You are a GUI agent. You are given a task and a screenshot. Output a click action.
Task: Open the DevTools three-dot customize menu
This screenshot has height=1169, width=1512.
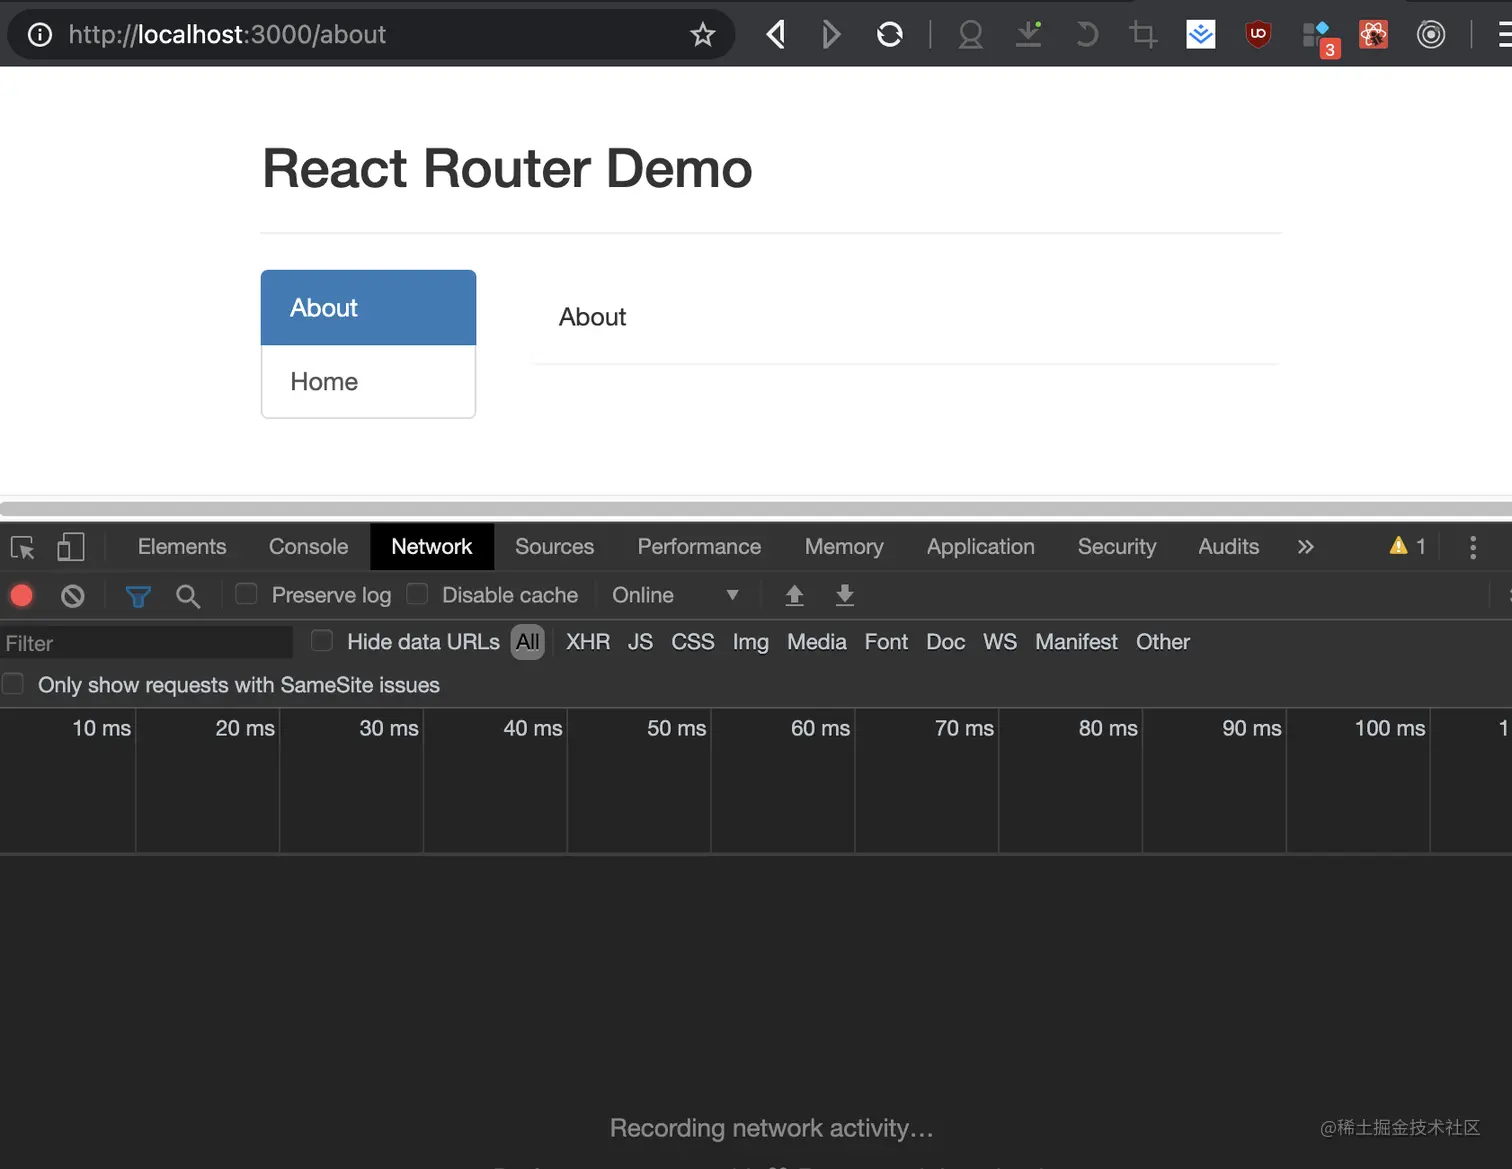pos(1472,547)
